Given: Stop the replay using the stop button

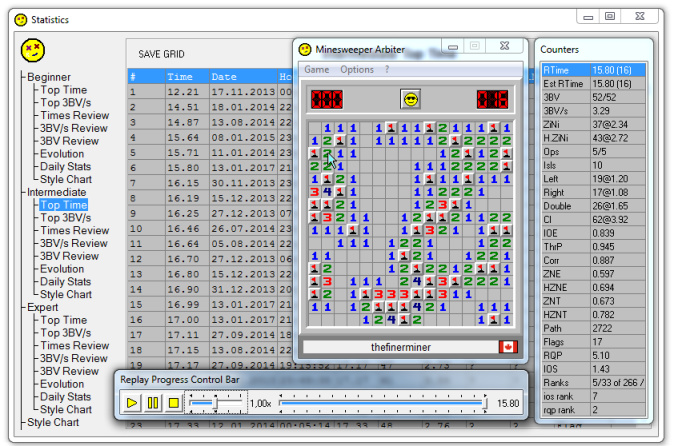Looking at the screenshot, I should (174, 403).
